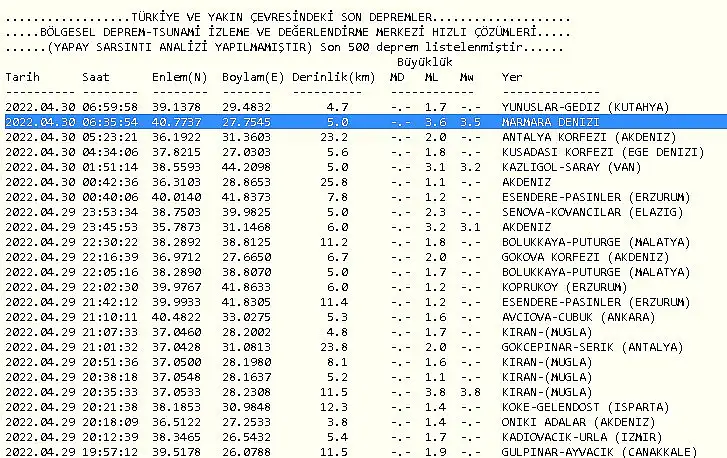
Task: Click latitude value 40.4822
Action: pyautogui.click(x=177, y=318)
